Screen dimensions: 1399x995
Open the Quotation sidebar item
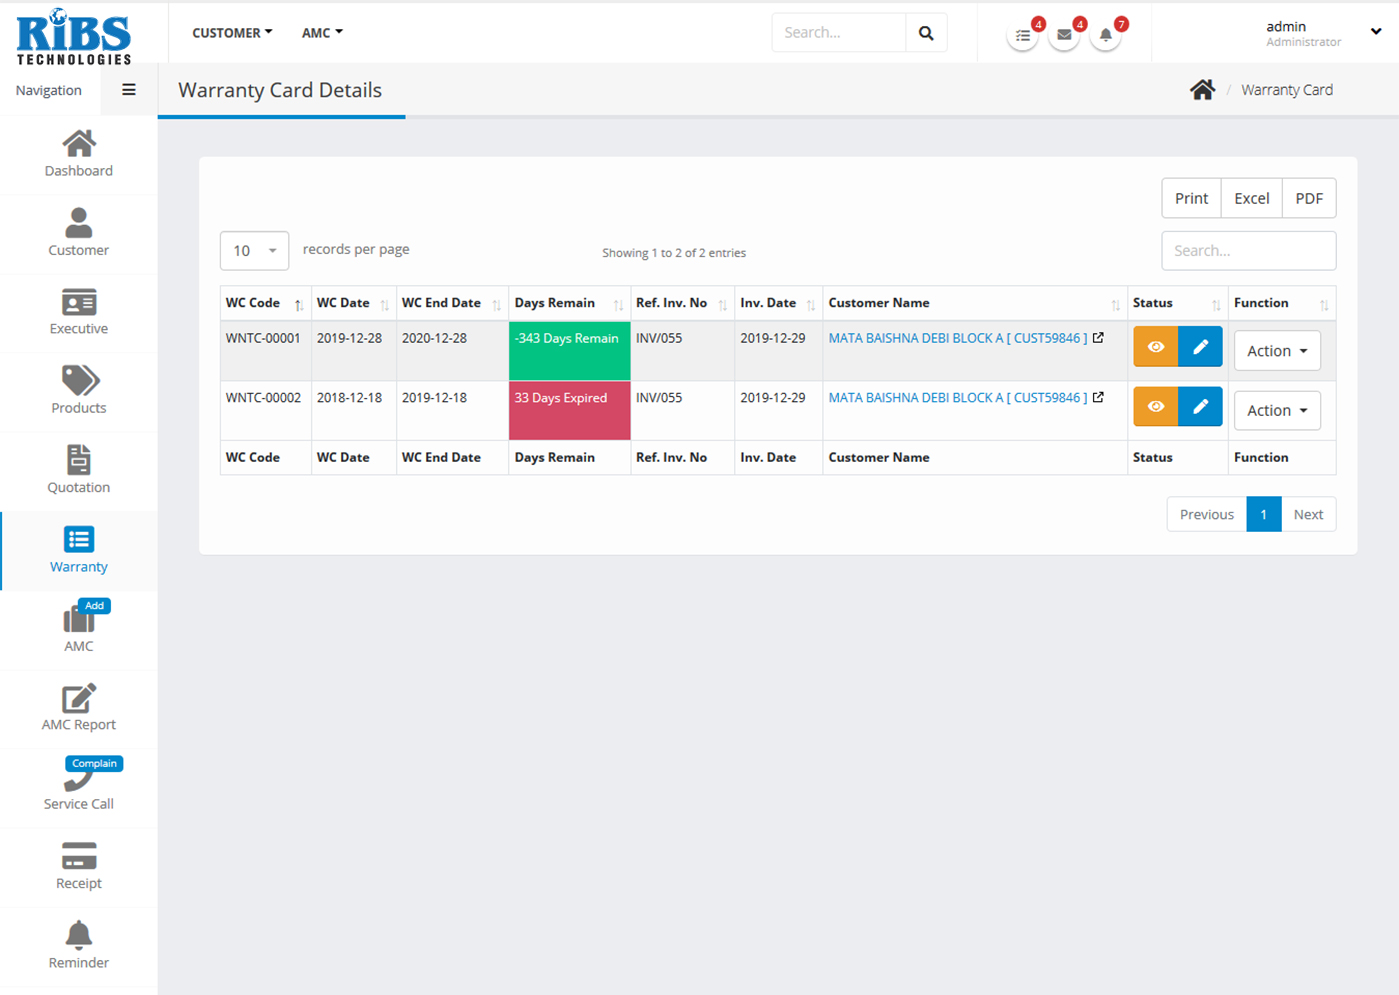[x=78, y=470]
